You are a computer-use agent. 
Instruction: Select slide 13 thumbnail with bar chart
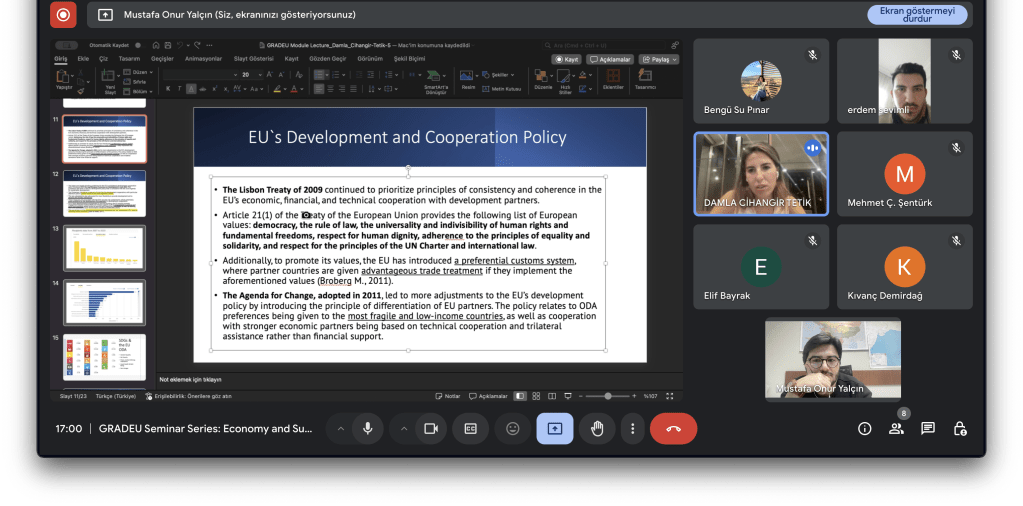pyautogui.click(x=104, y=246)
